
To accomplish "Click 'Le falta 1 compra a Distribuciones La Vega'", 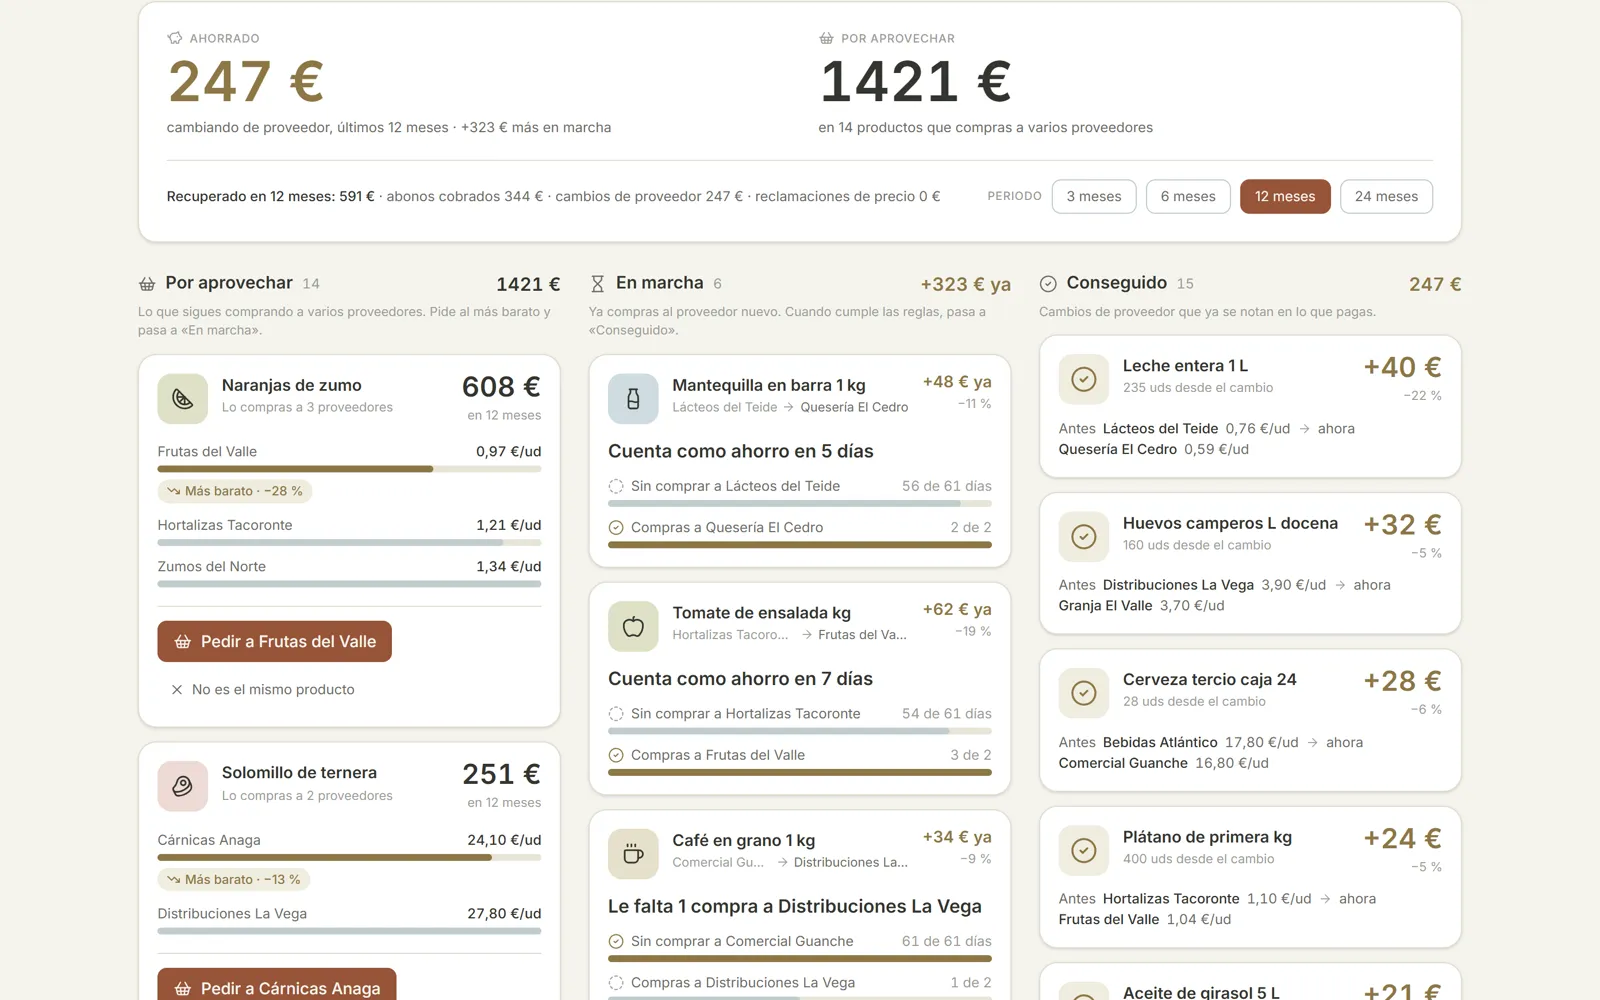I will click(x=795, y=907).
